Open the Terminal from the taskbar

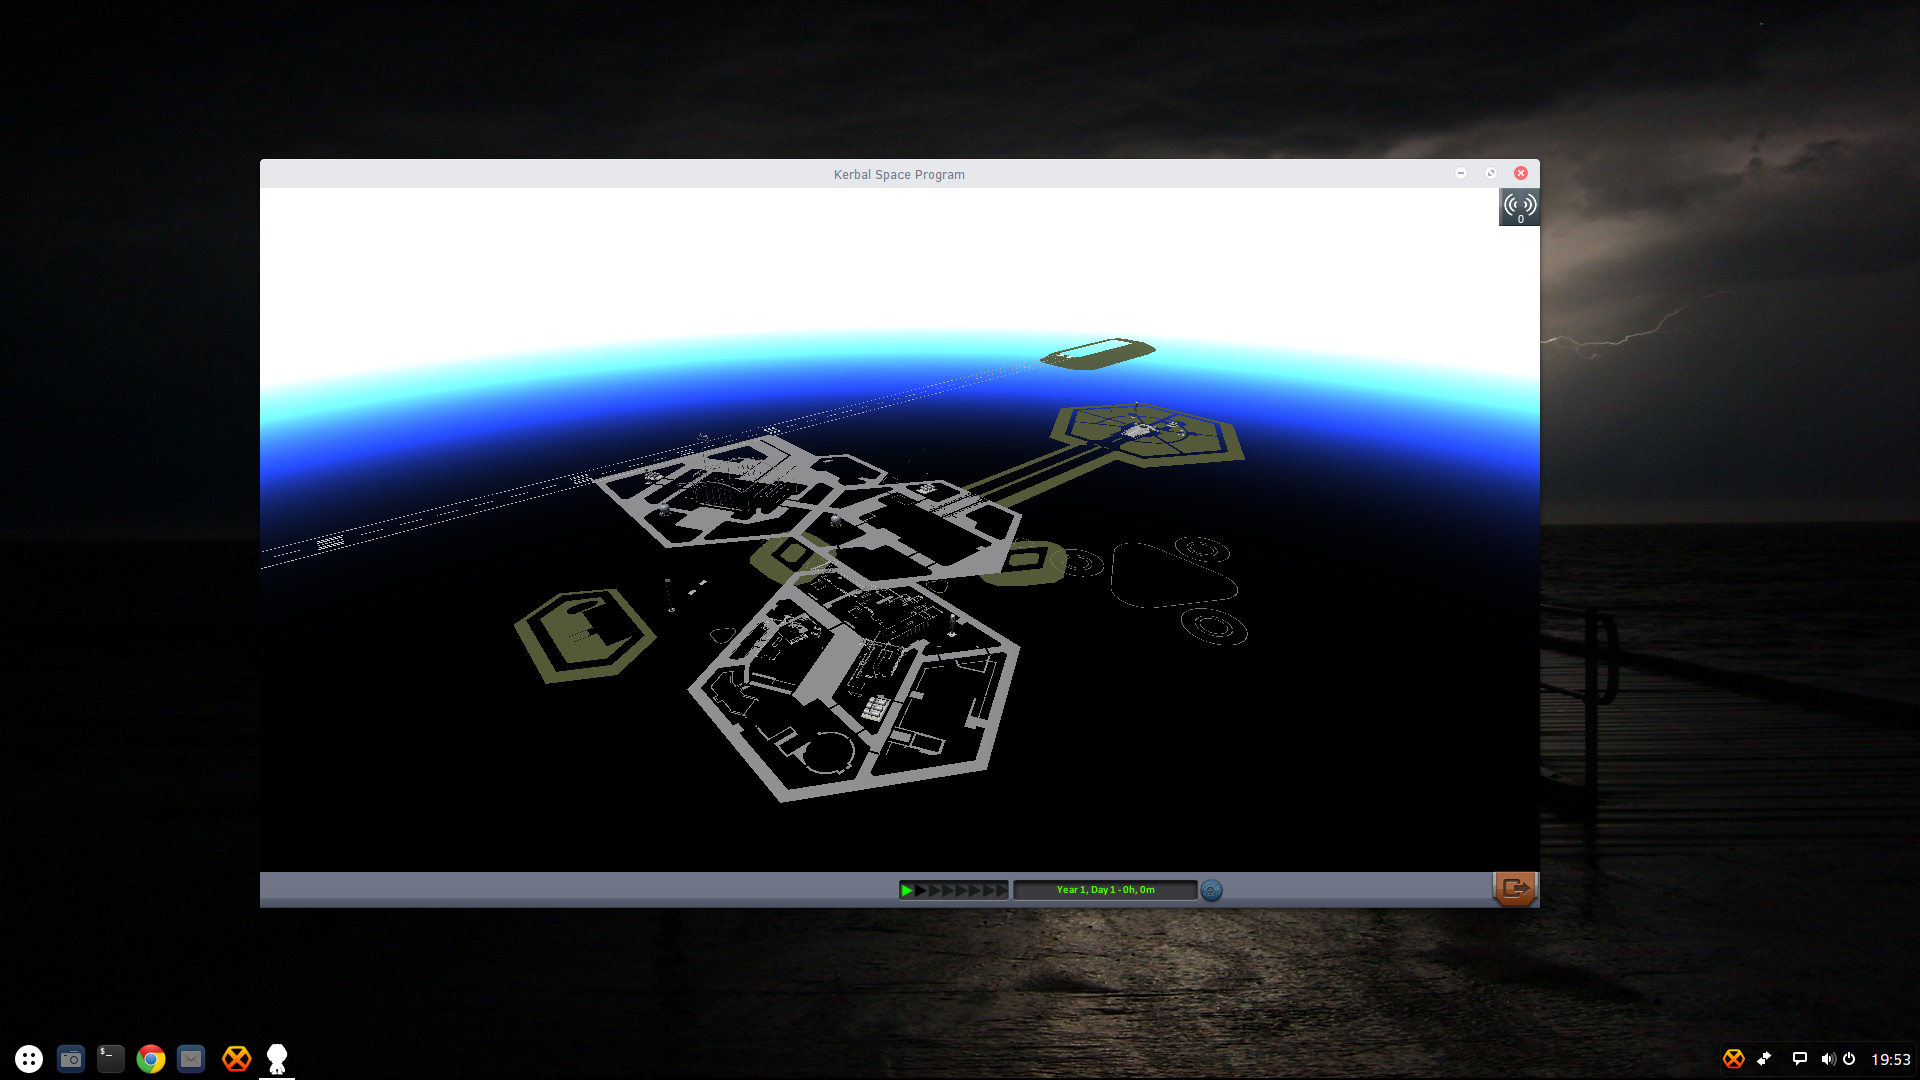point(111,1059)
